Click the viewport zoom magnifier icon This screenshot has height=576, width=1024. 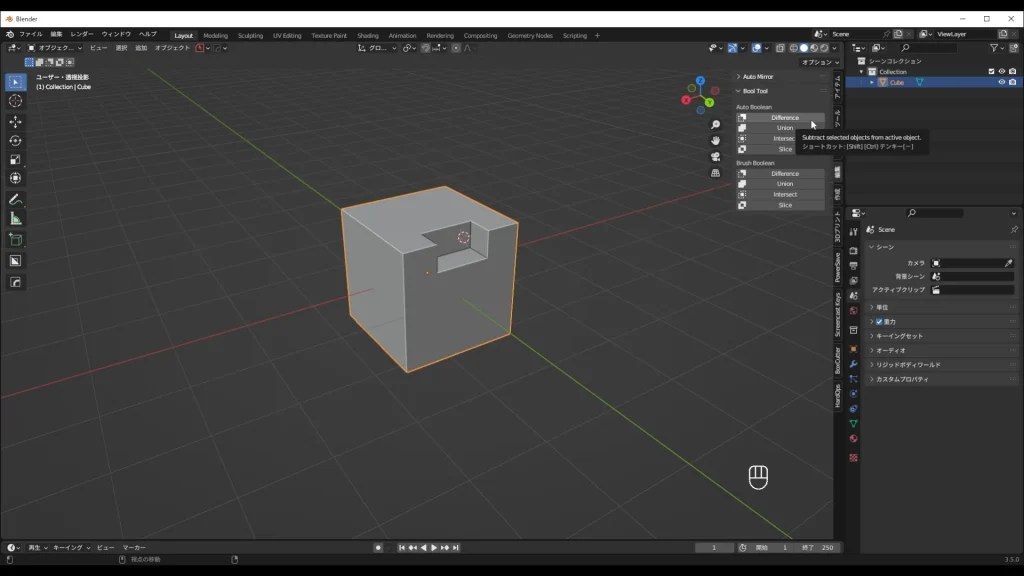(x=715, y=124)
